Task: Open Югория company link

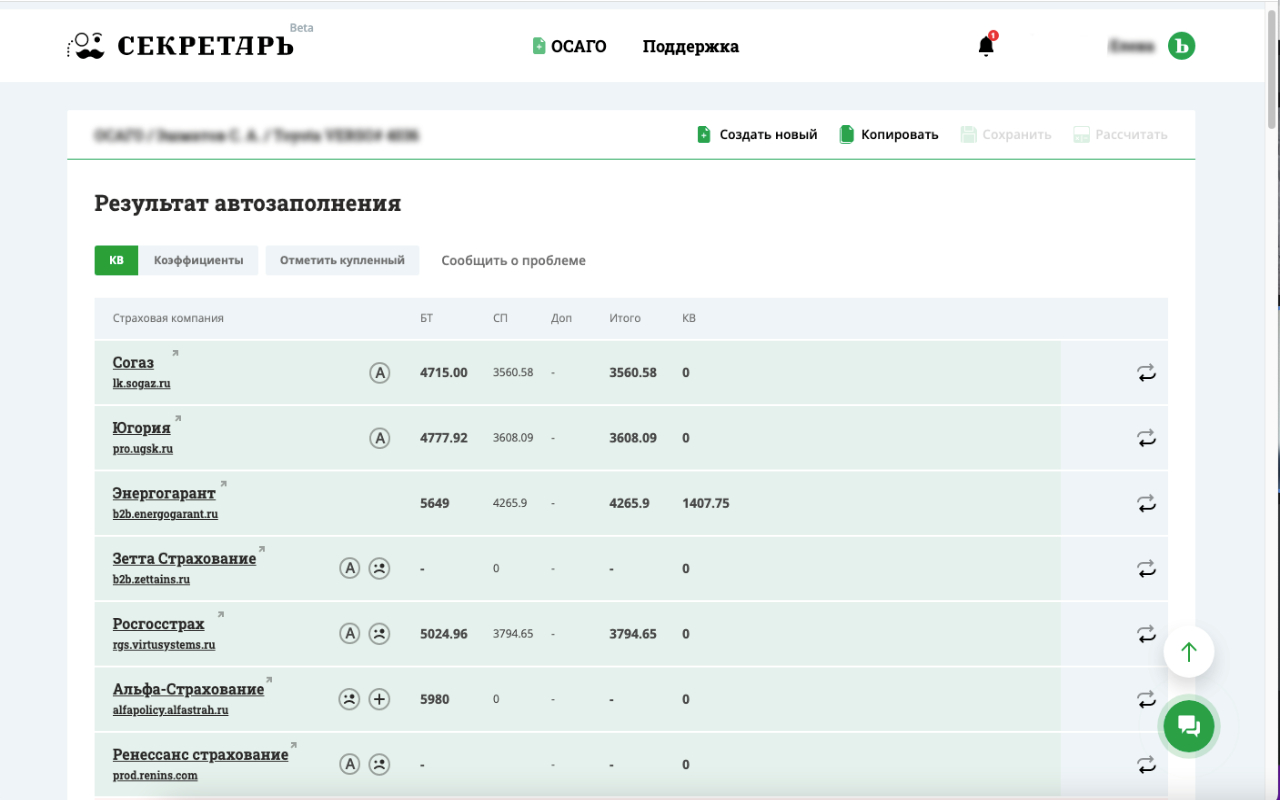Action: tap(141, 428)
